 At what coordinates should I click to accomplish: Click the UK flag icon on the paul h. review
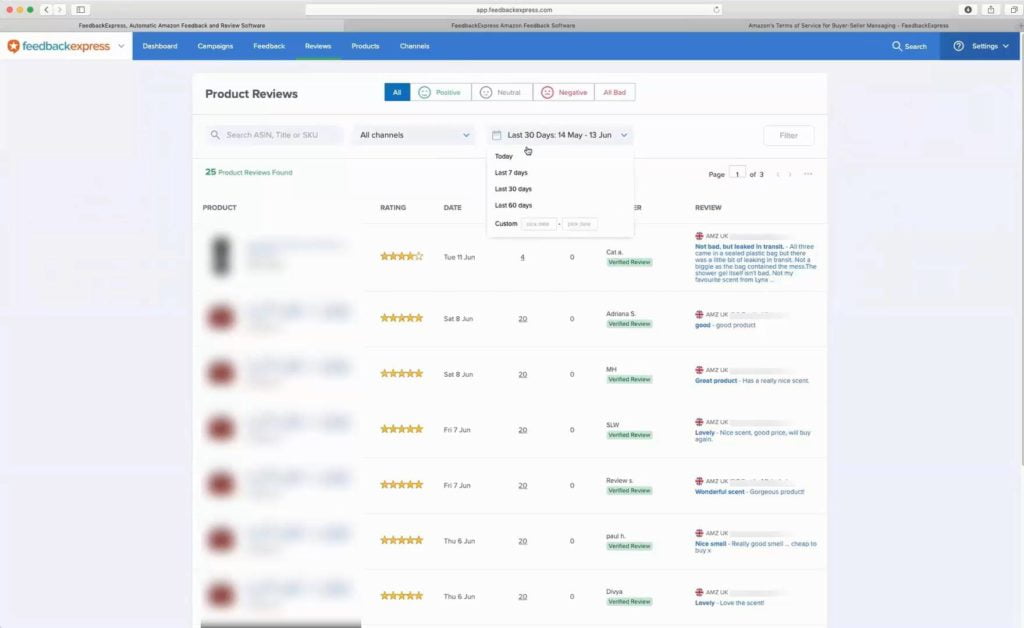[x=699, y=533]
